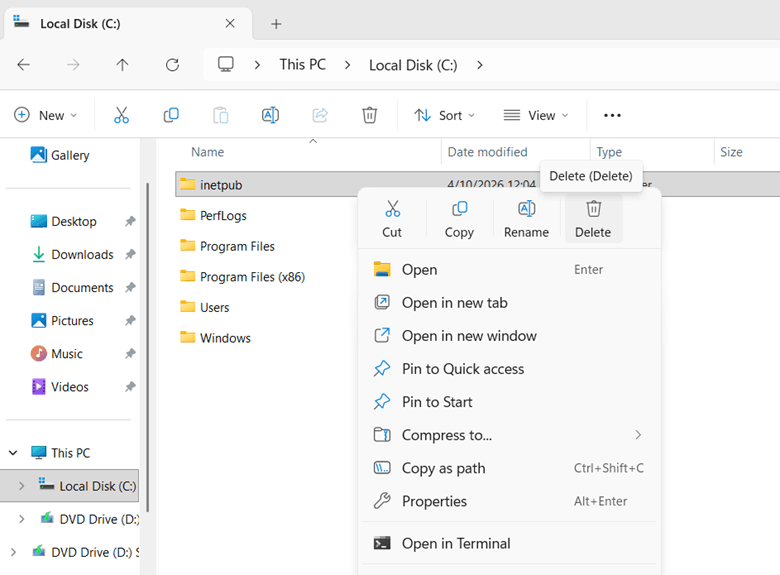The width and height of the screenshot is (780, 575).
Task: Open the See more ellipsis menu
Action: coord(612,115)
